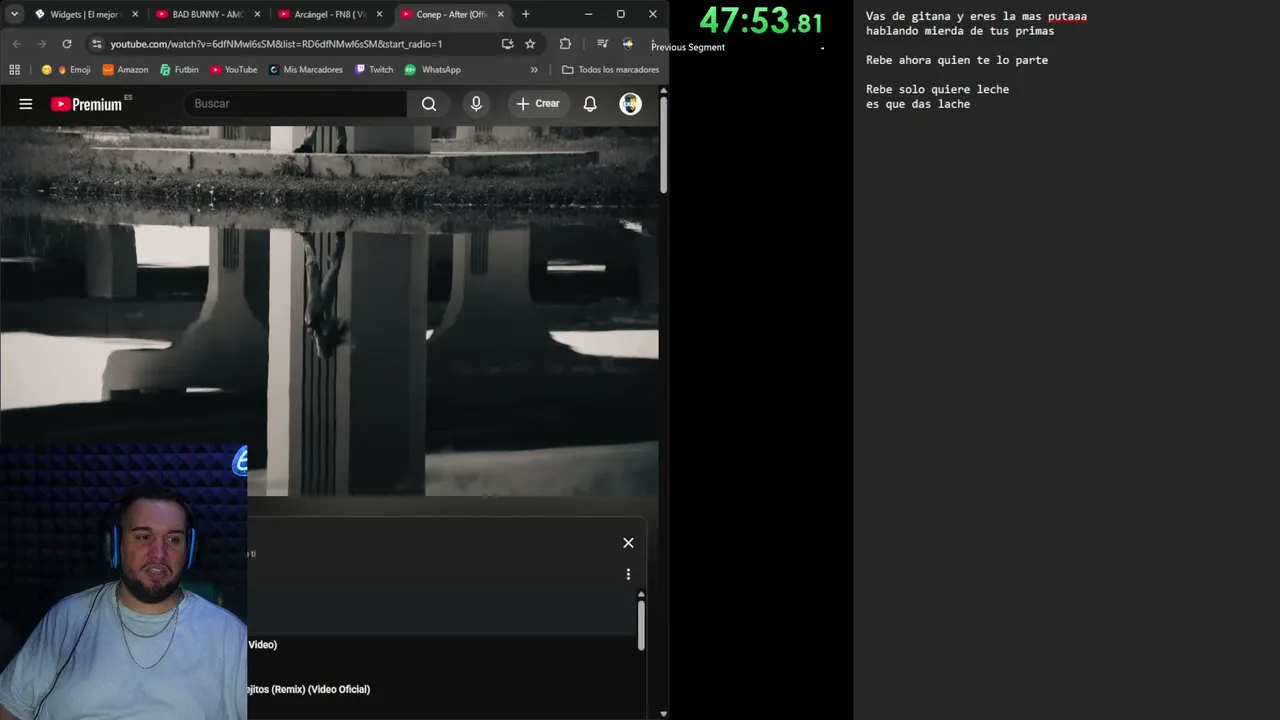Select the Conep - After tab
The image size is (1280, 720).
click(452, 14)
